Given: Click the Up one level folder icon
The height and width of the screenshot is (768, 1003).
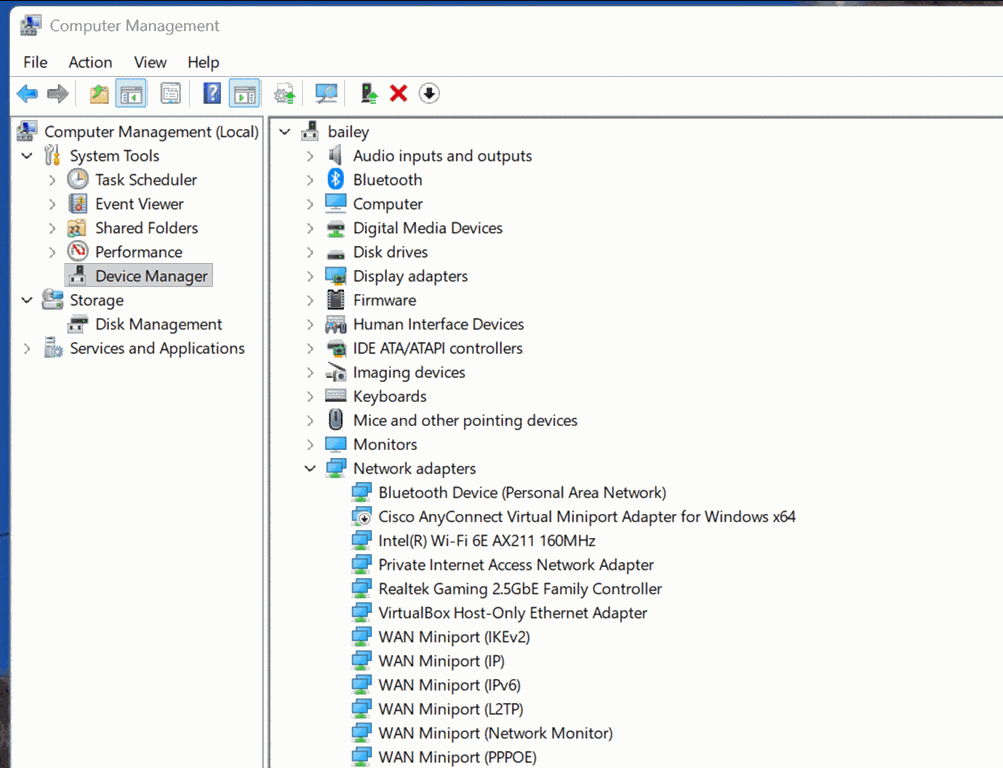Looking at the screenshot, I should click(99, 94).
